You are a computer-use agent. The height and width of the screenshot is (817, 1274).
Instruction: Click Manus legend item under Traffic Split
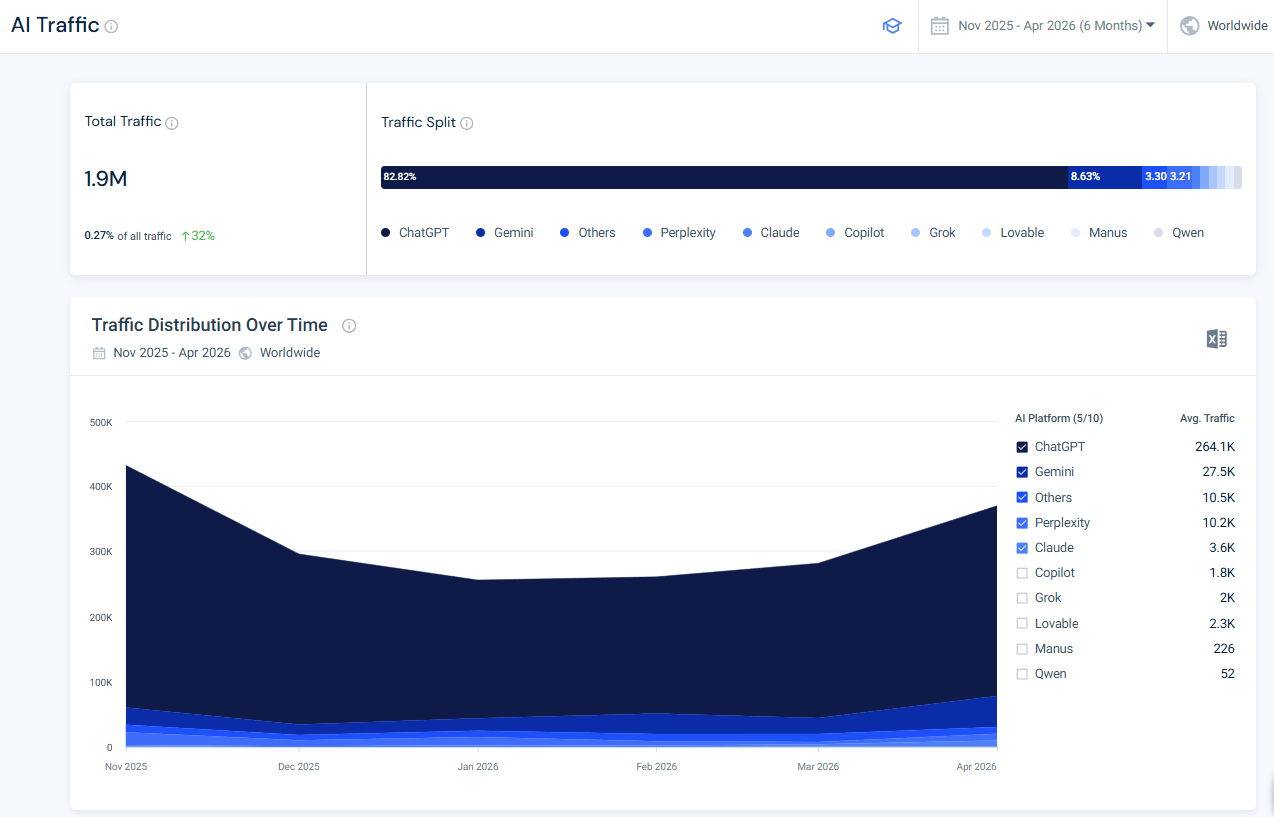(x=1099, y=233)
